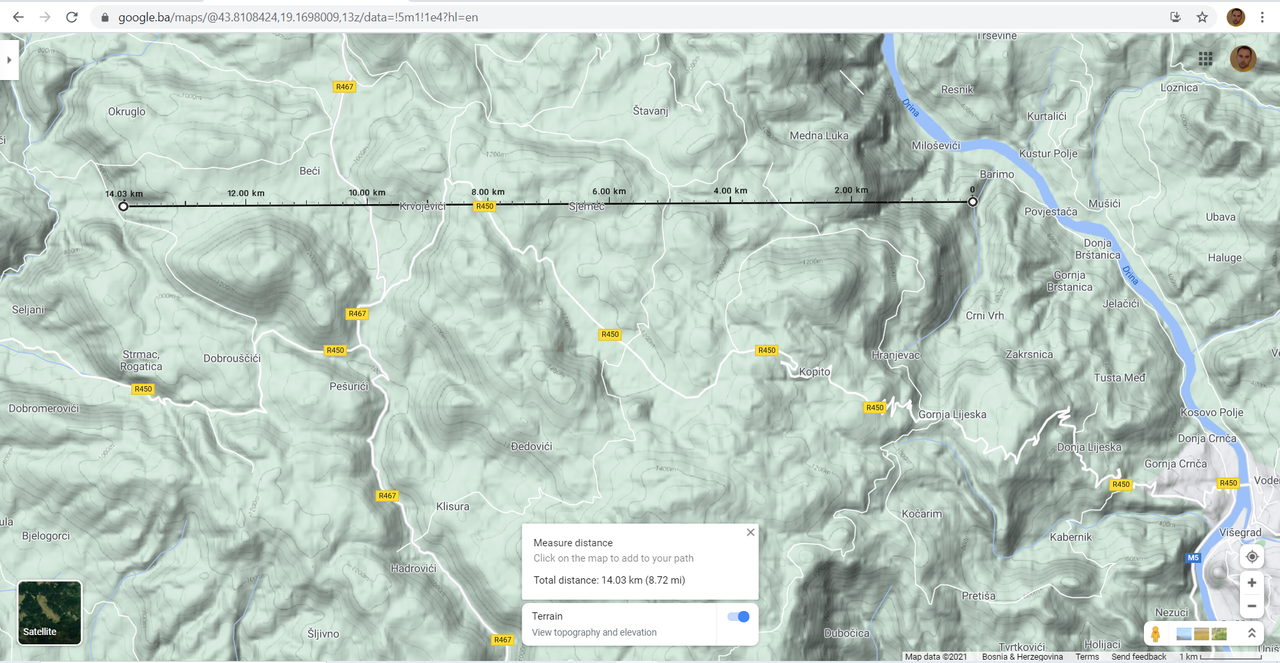The height and width of the screenshot is (663, 1280).
Task: Select the Street View pegman
Action: [1156, 634]
